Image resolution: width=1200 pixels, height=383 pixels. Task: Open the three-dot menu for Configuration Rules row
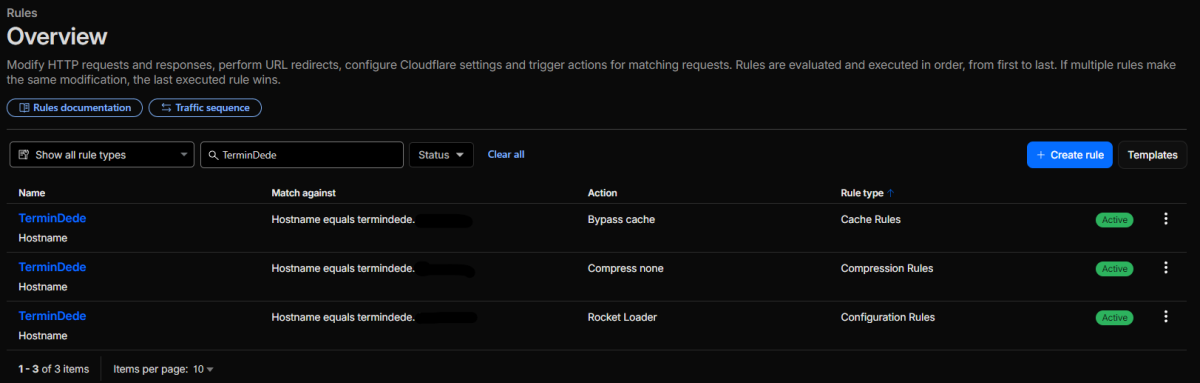(1165, 317)
